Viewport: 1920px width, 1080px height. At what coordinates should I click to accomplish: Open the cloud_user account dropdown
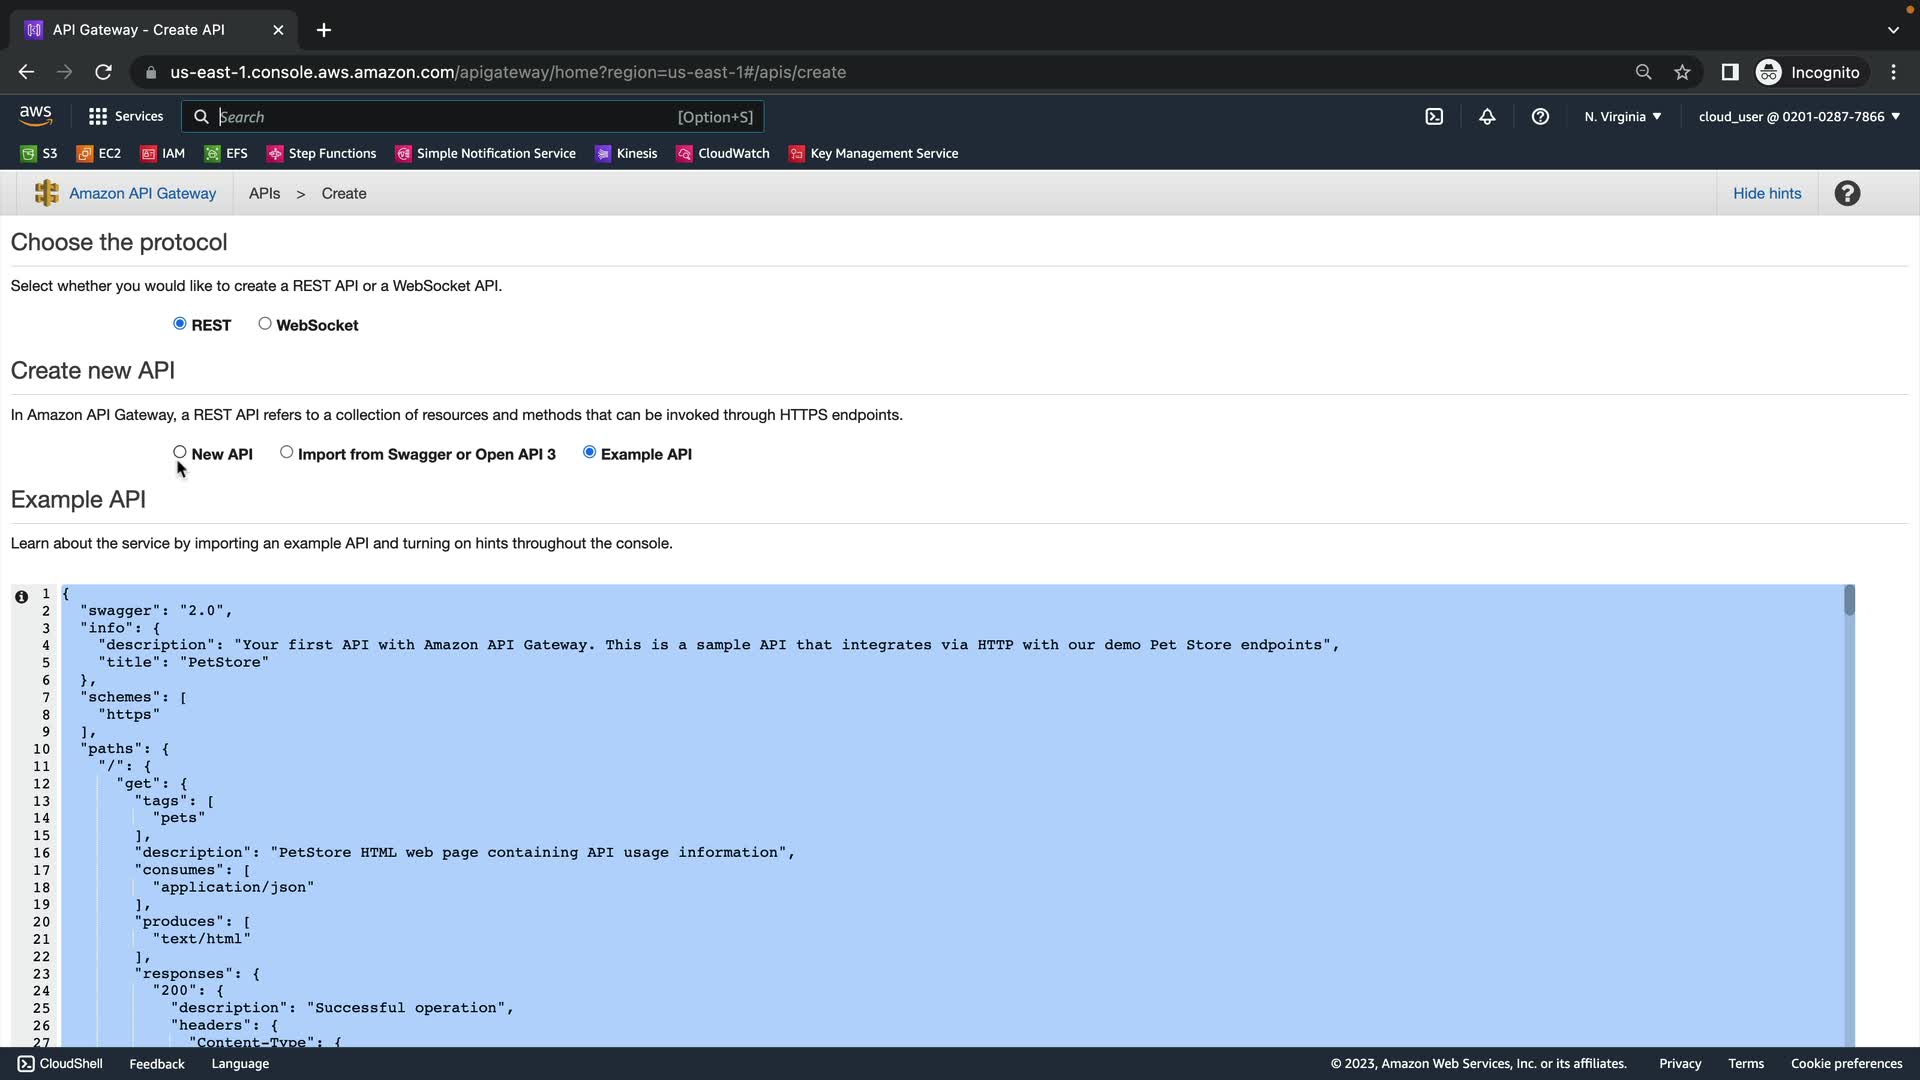[1798, 117]
